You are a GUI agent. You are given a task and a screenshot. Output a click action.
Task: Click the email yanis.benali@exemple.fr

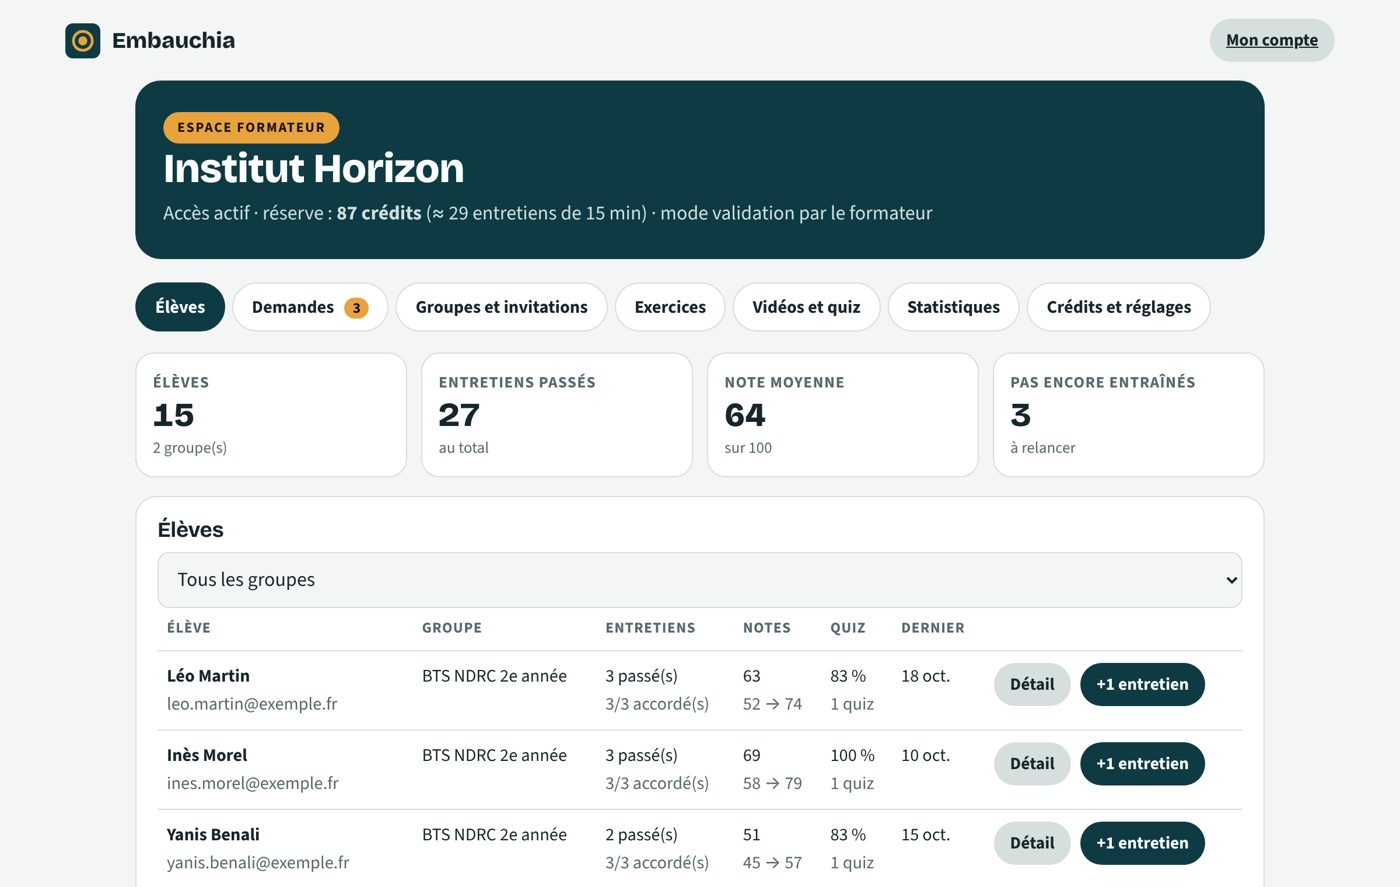pyautogui.click(x=258, y=862)
